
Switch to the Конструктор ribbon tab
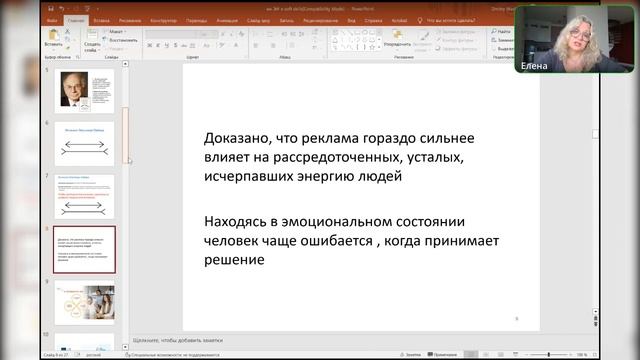click(163, 20)
